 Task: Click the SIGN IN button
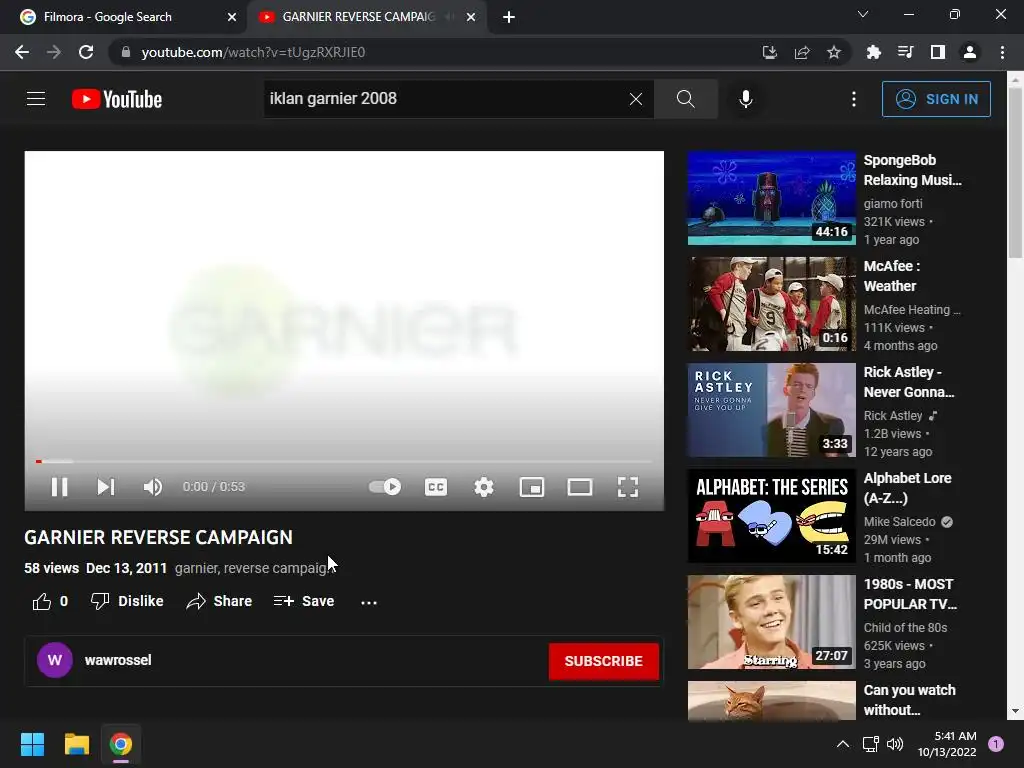[x=936, y=99]
